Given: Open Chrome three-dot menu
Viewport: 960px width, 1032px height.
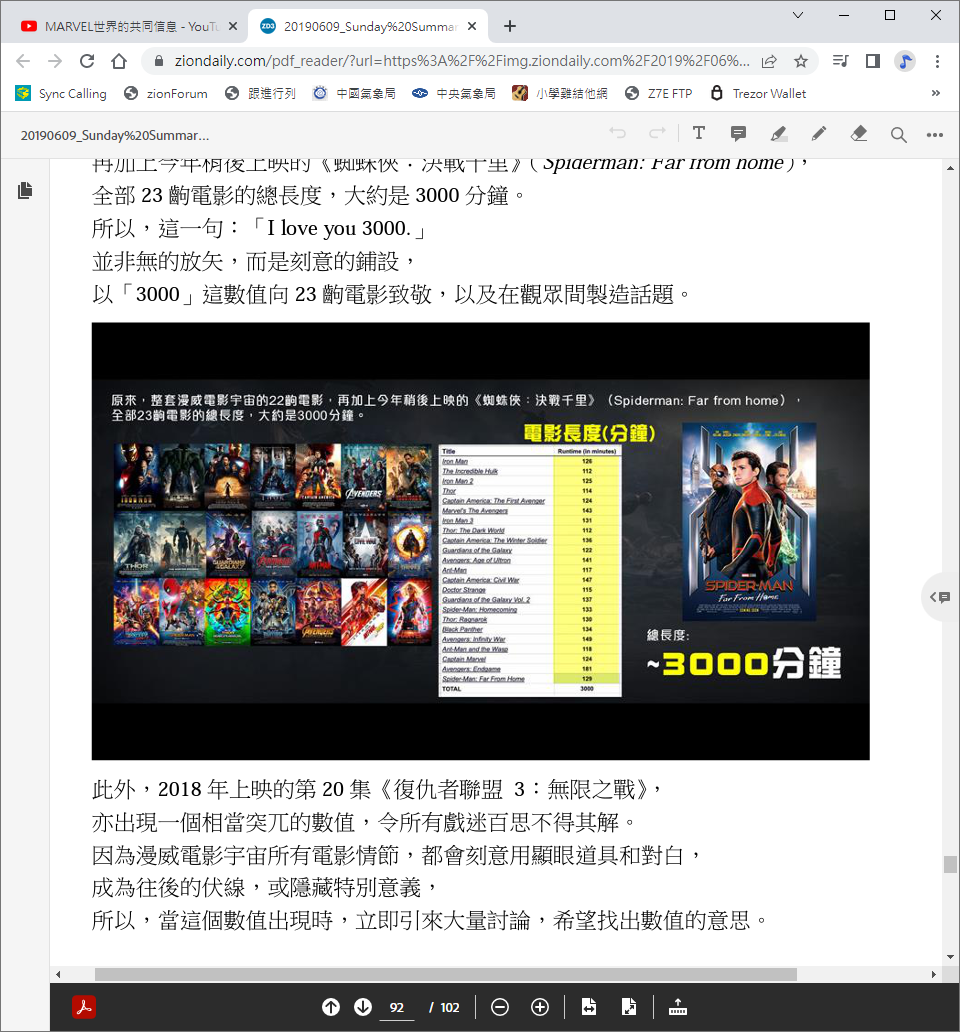Looking at the screenshot, I should click(937, 61).
